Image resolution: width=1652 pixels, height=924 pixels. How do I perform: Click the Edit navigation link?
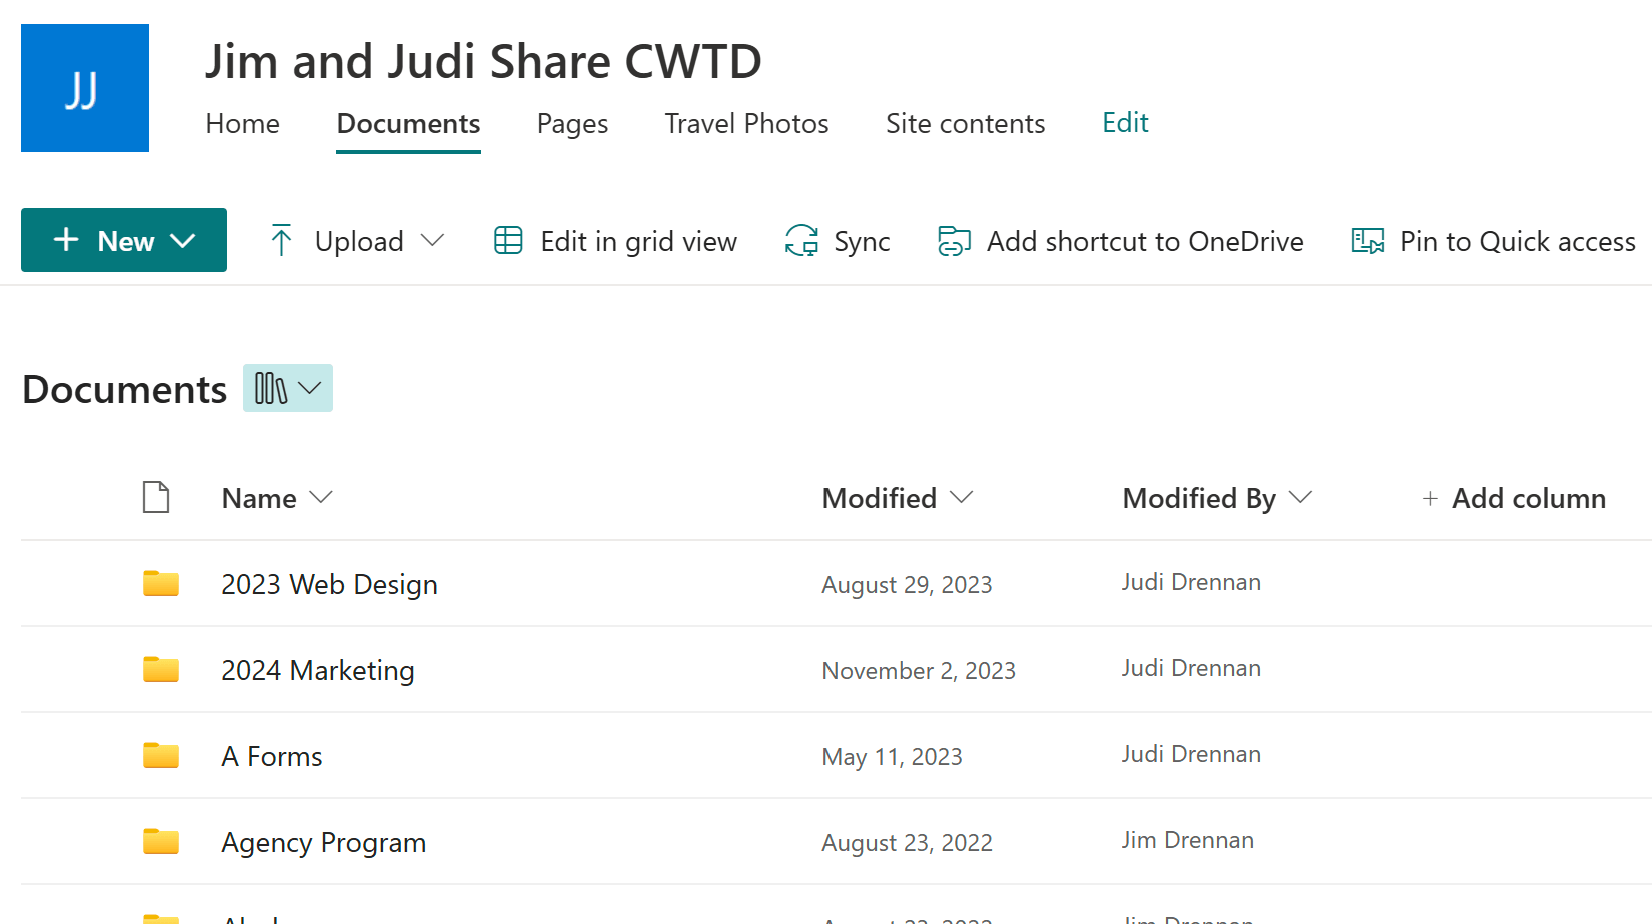(x=1125, y=123)
